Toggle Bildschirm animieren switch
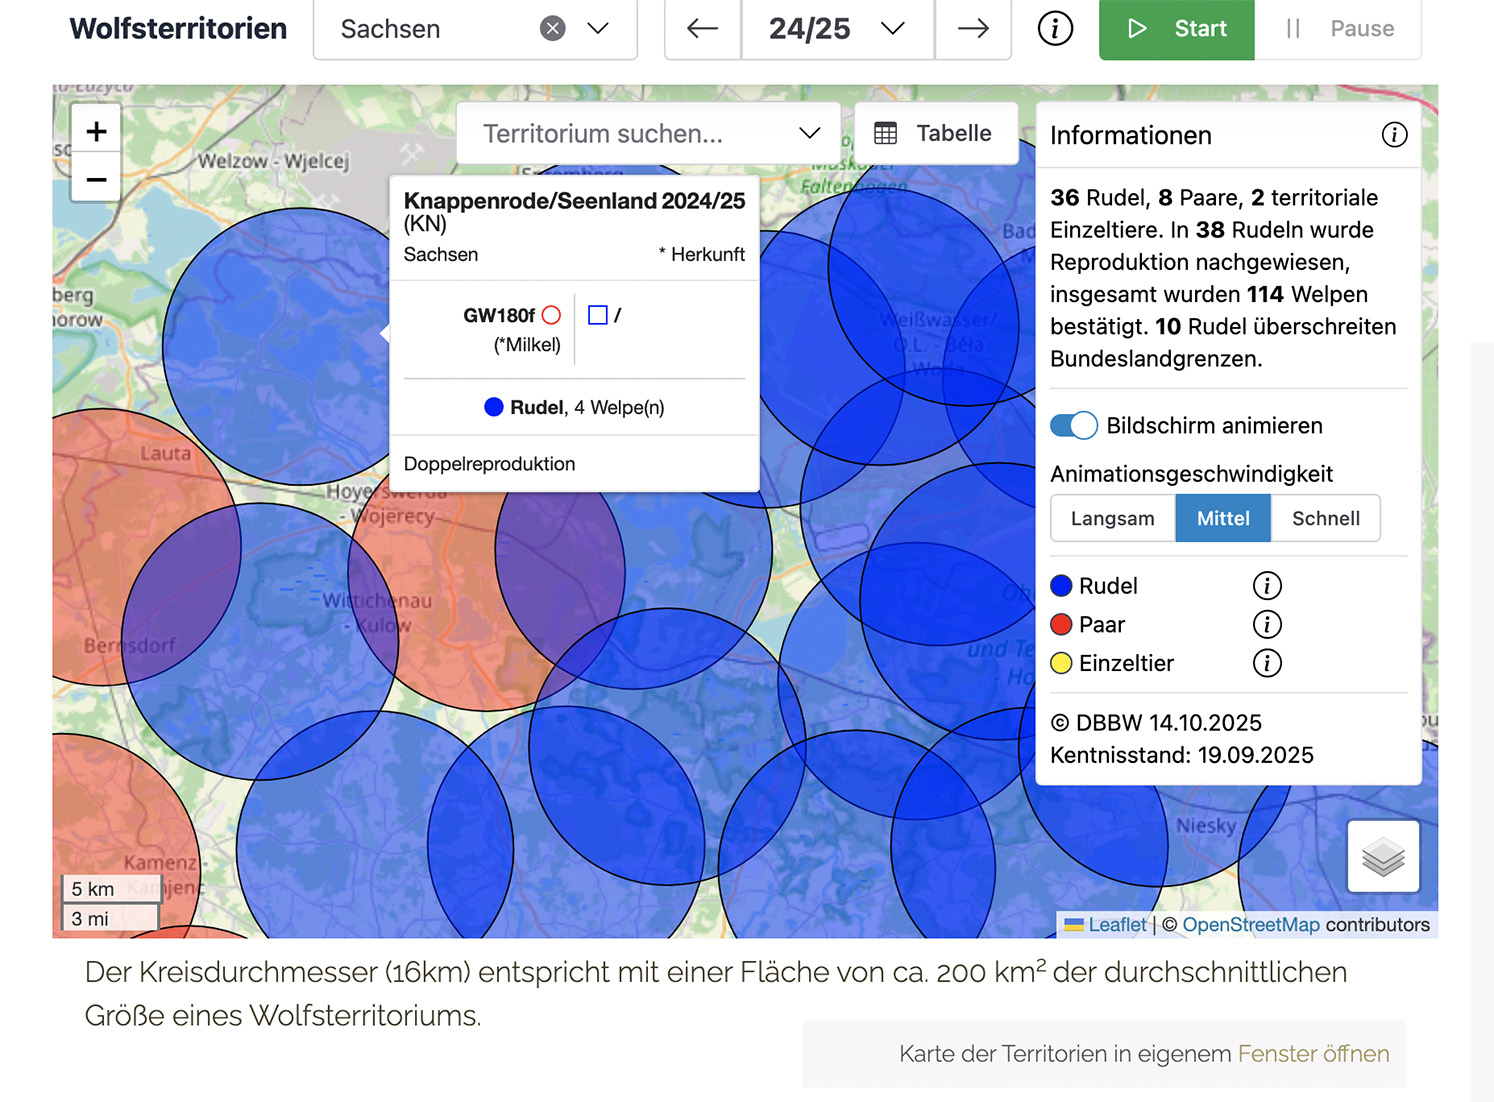The image size is (1494, 1102). point(1073,426)
